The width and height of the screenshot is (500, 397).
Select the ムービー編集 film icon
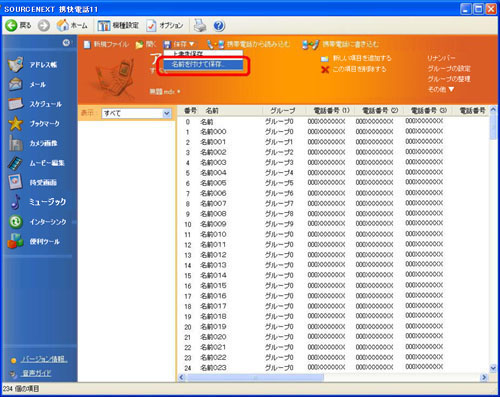(15, 163)
